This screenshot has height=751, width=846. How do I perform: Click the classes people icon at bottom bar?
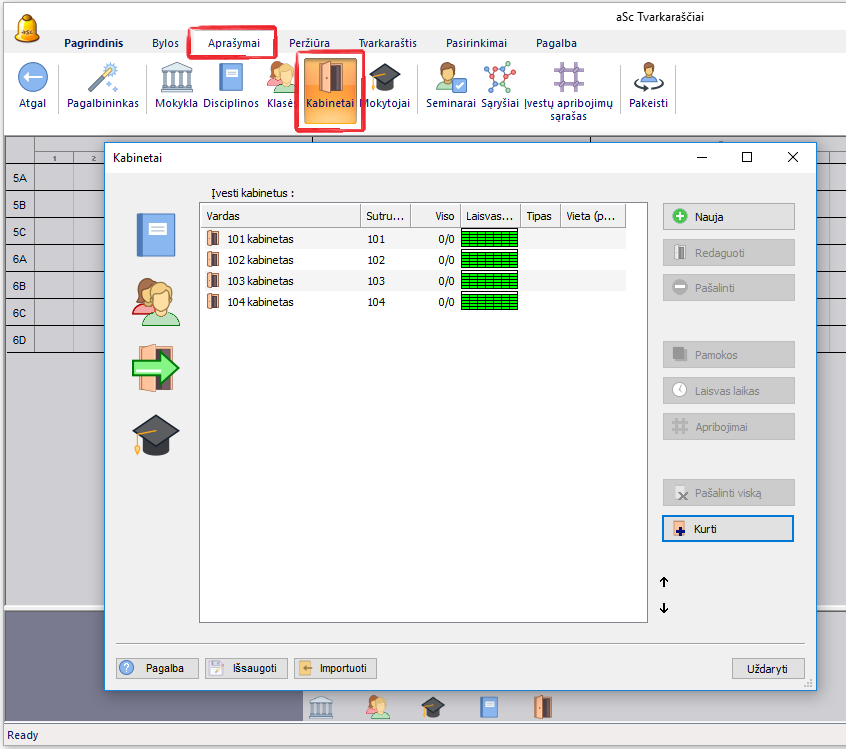tap(378, 707)
